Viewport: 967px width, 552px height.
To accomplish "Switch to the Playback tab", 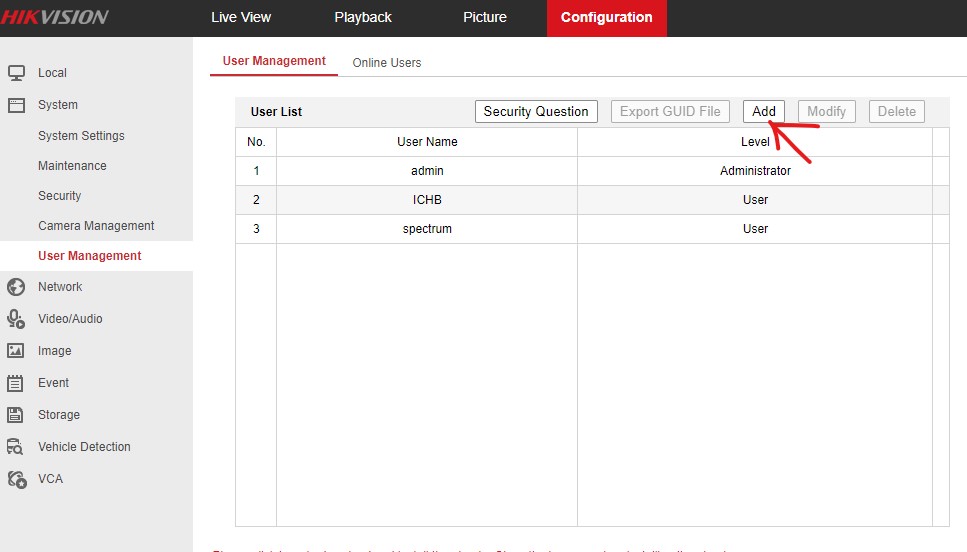I will point(363,17).
